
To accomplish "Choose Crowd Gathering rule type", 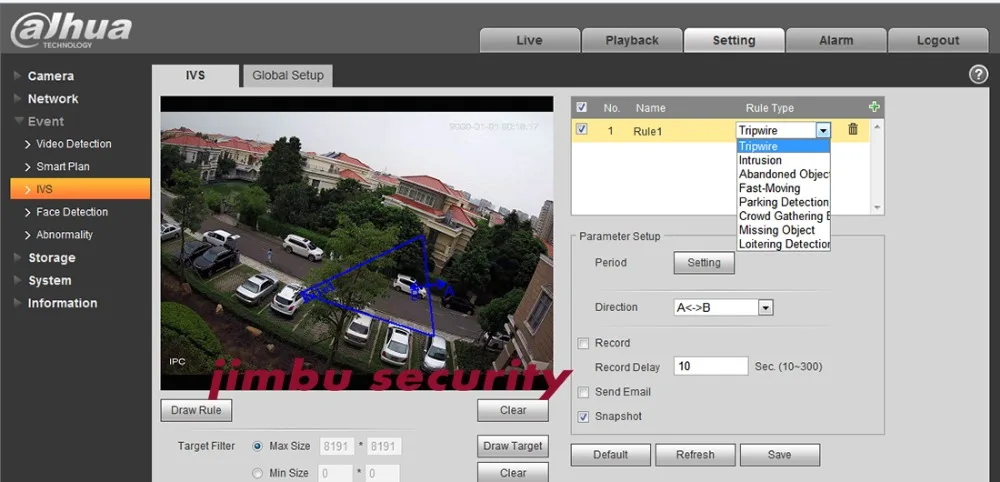I will pyautogui.click(x=783, y=216).
